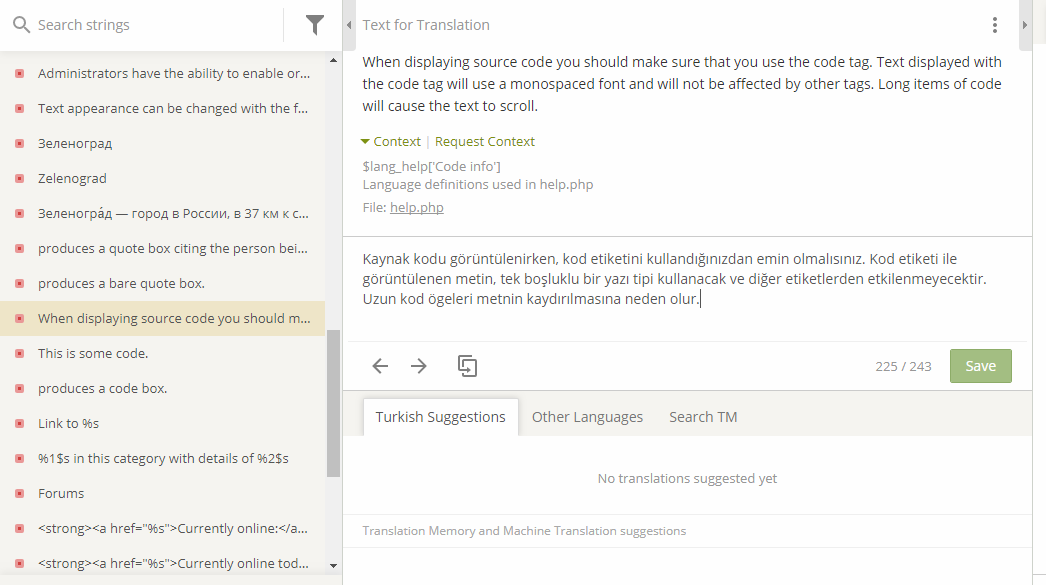1046x585 pixels.
Task: Go to next string arrow
Action: click(x=419, y=366)
